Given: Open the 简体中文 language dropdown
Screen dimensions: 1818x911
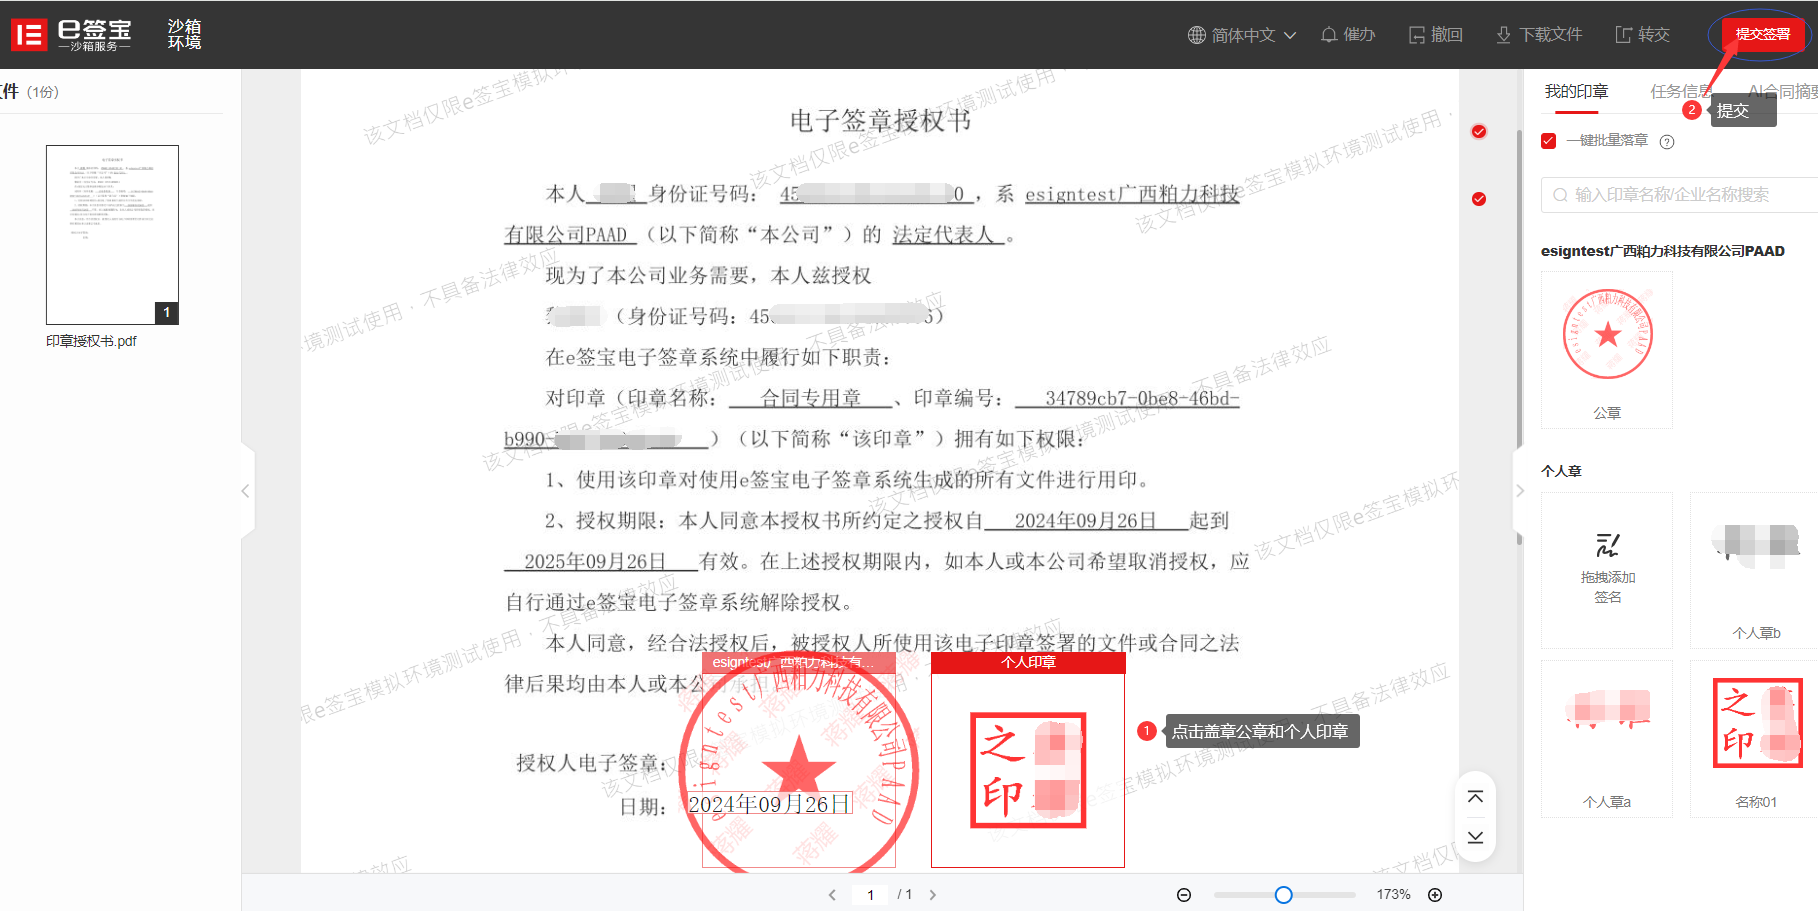Looking at the screenshot, I should [1242, 35].
